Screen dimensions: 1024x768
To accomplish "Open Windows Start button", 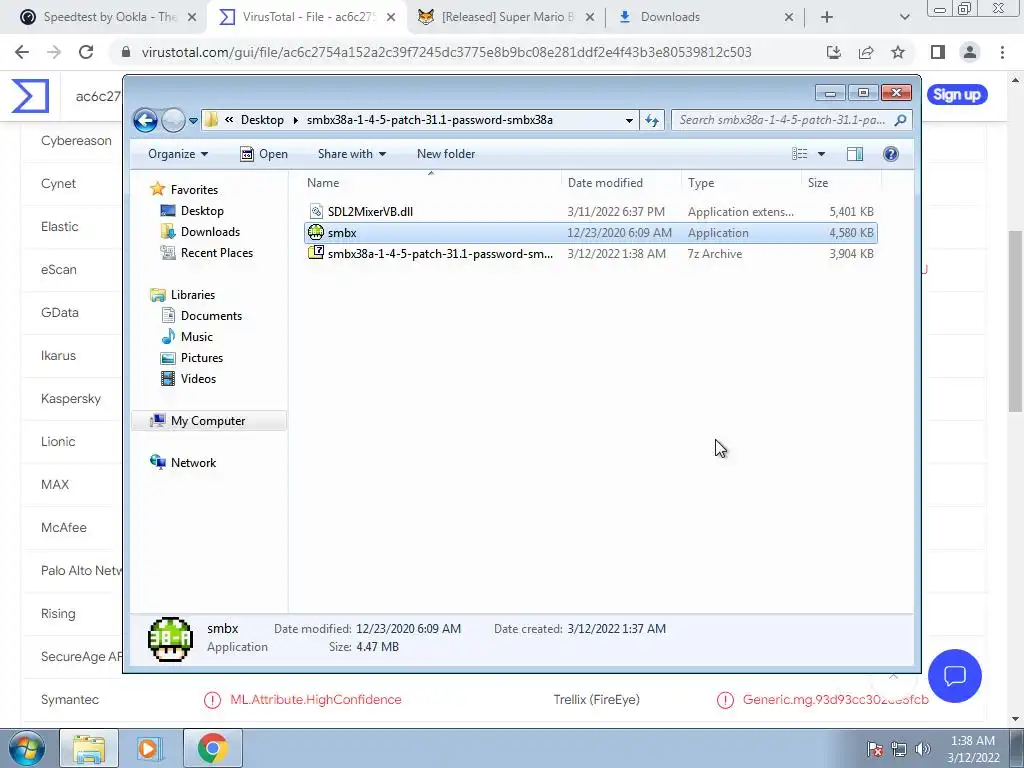I will click(x=27, y=748).
